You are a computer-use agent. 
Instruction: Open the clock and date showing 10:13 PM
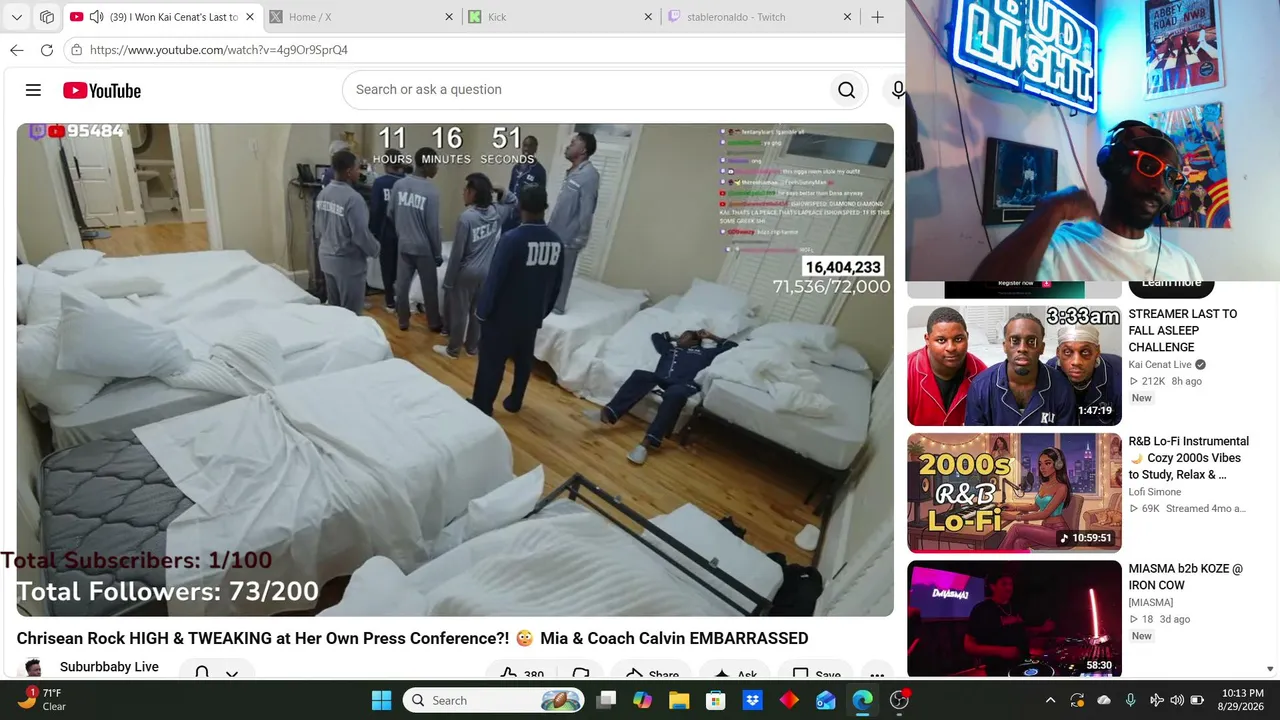point(1241,700)
